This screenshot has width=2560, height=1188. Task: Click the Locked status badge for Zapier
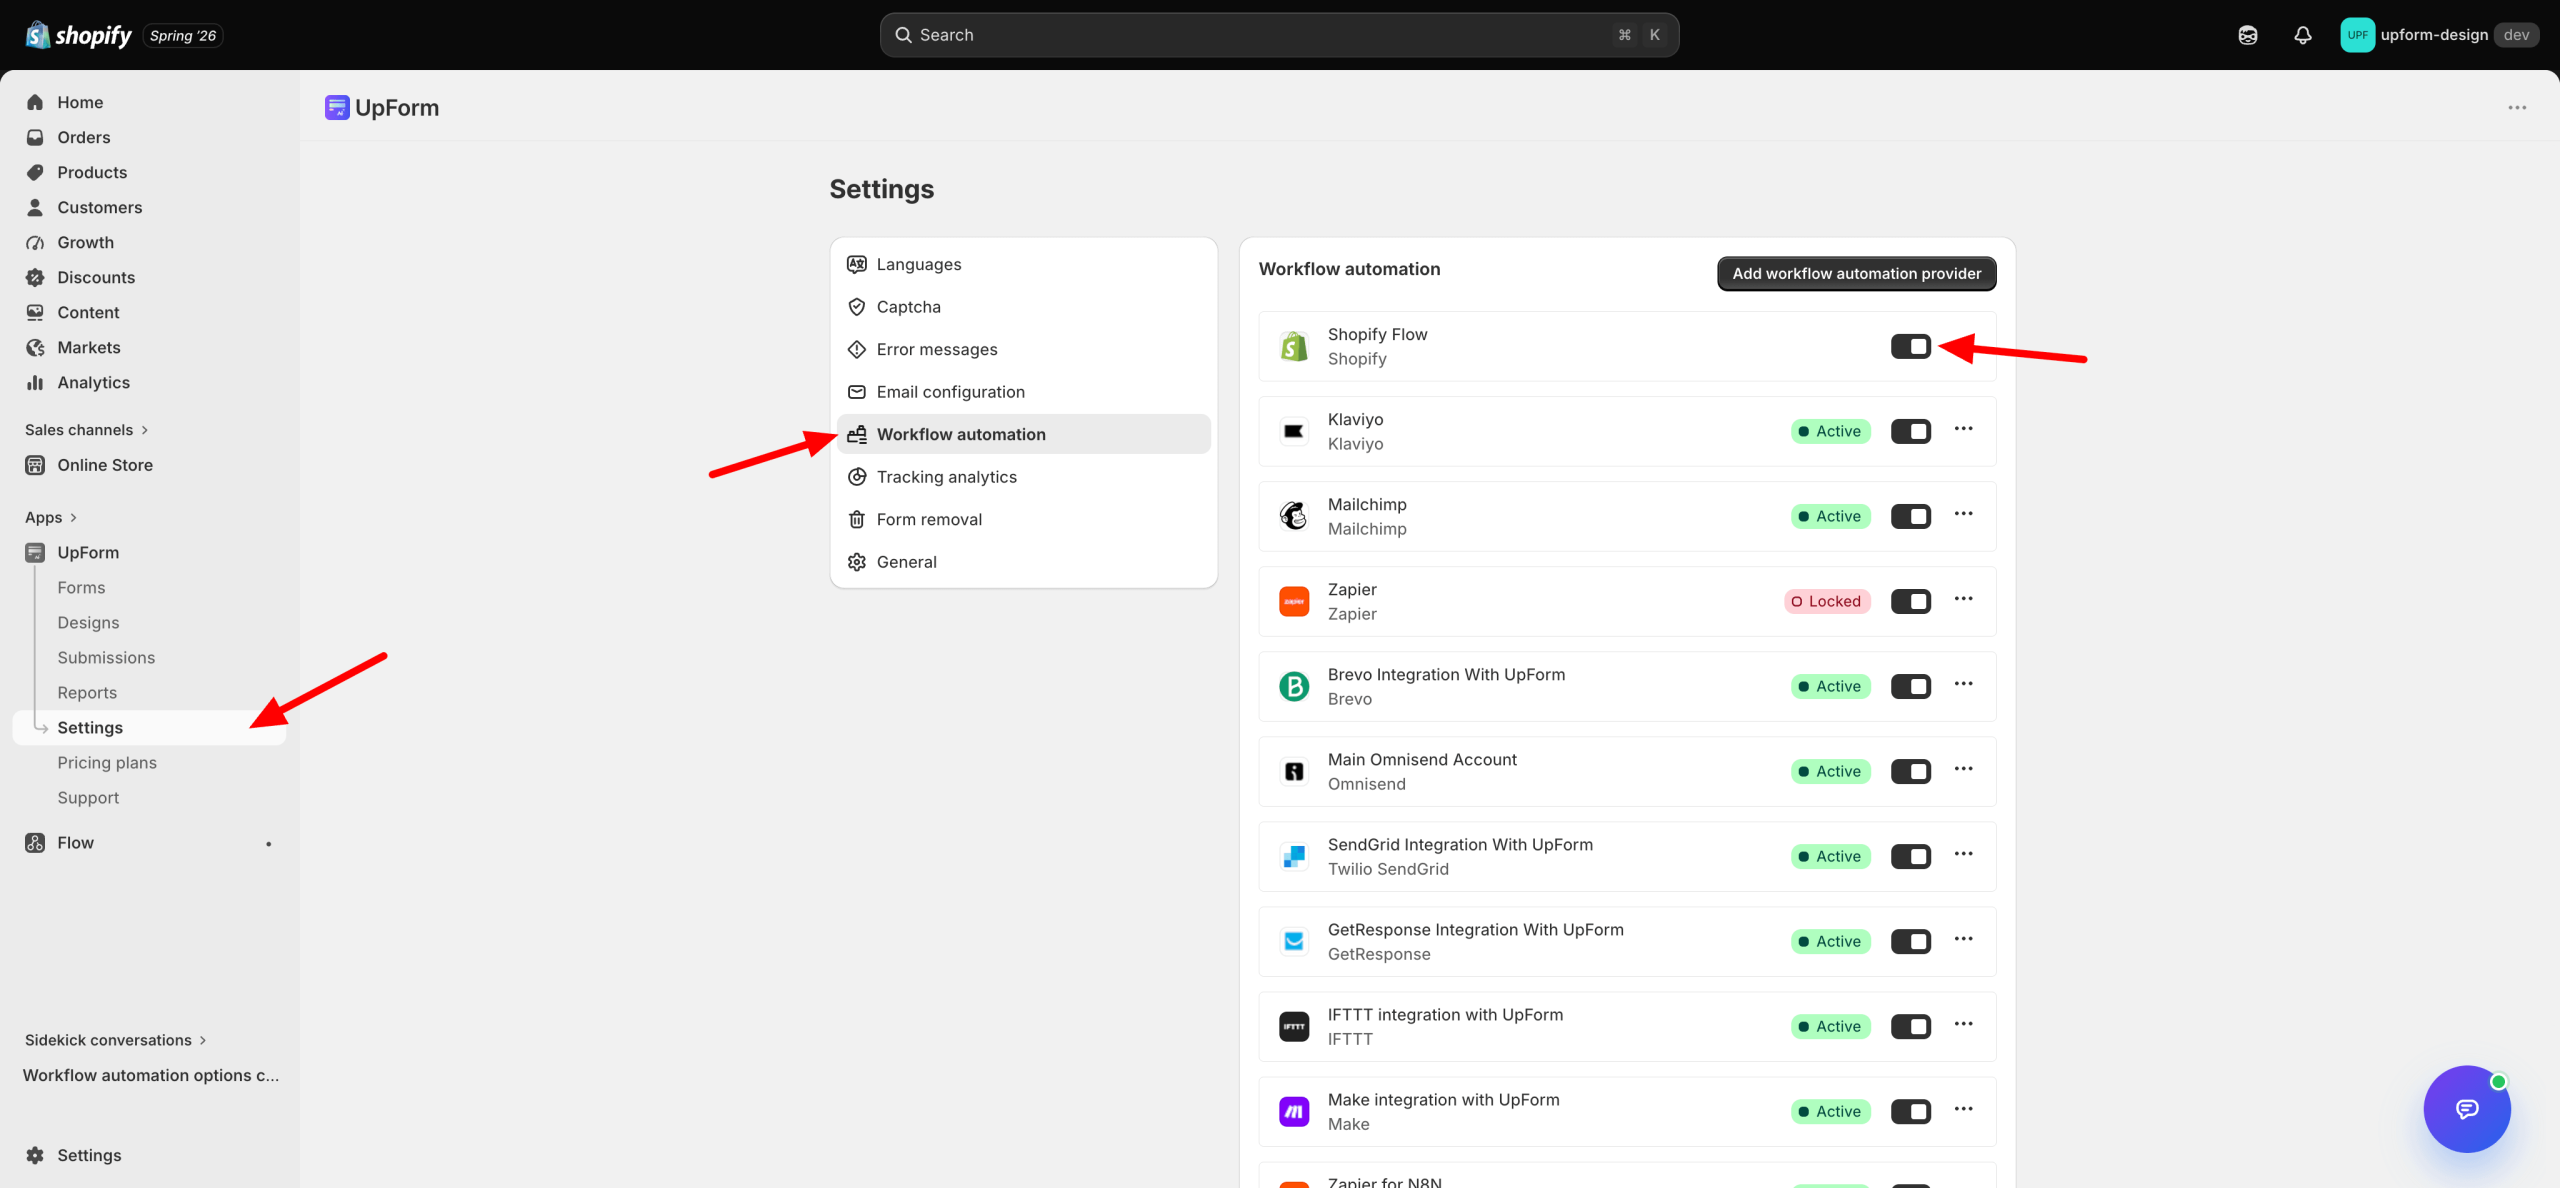[x=1827, y=602]
